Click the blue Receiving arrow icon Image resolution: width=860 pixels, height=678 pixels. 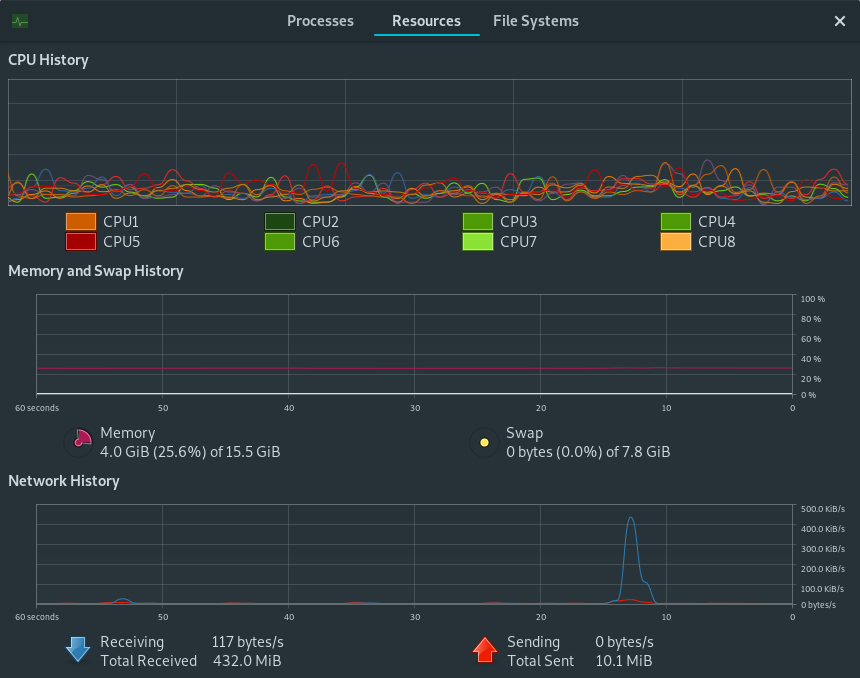[78, 649]
